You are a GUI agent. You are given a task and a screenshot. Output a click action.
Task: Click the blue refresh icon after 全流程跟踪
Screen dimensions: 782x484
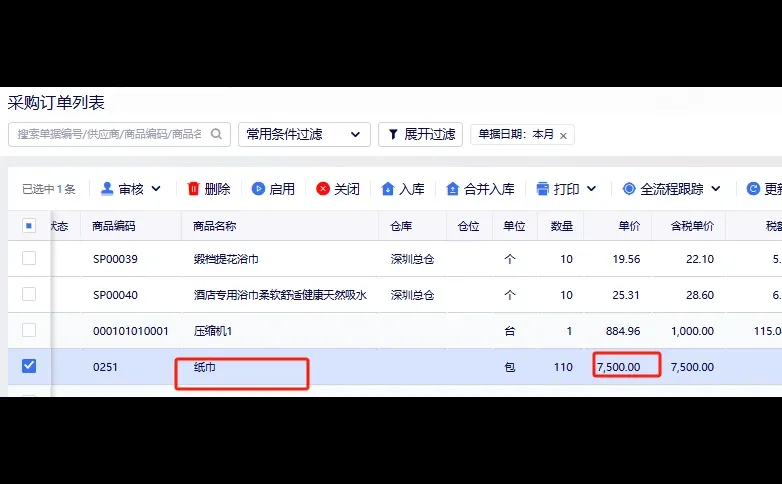click(x=753, y=189)
